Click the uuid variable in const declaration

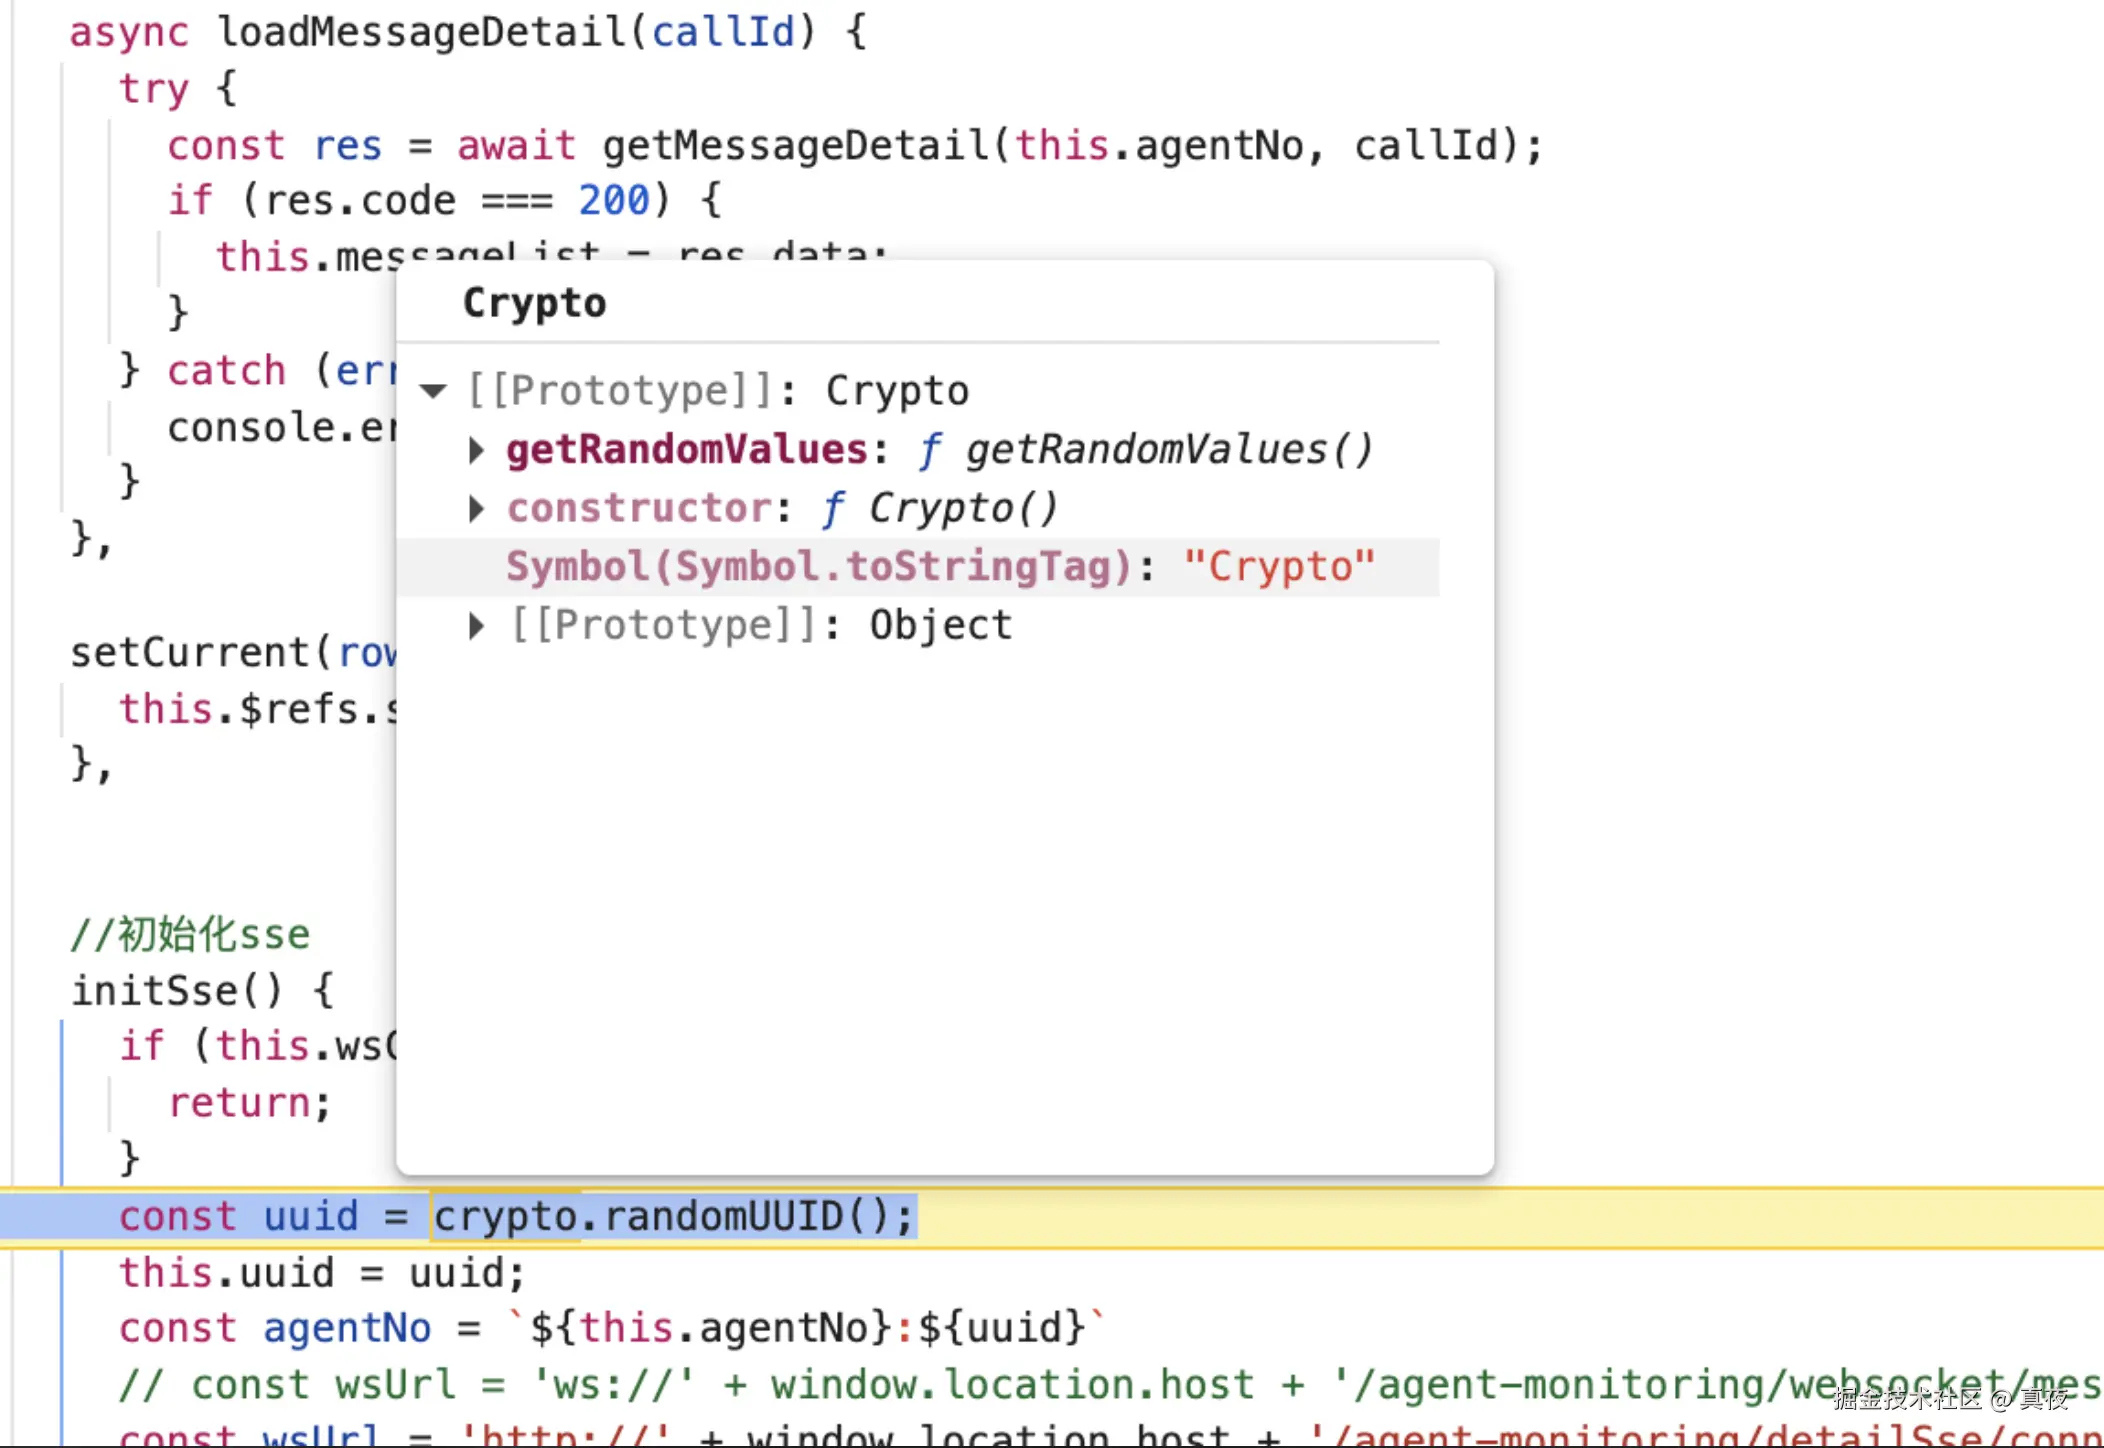click(x=310, y=1217)
